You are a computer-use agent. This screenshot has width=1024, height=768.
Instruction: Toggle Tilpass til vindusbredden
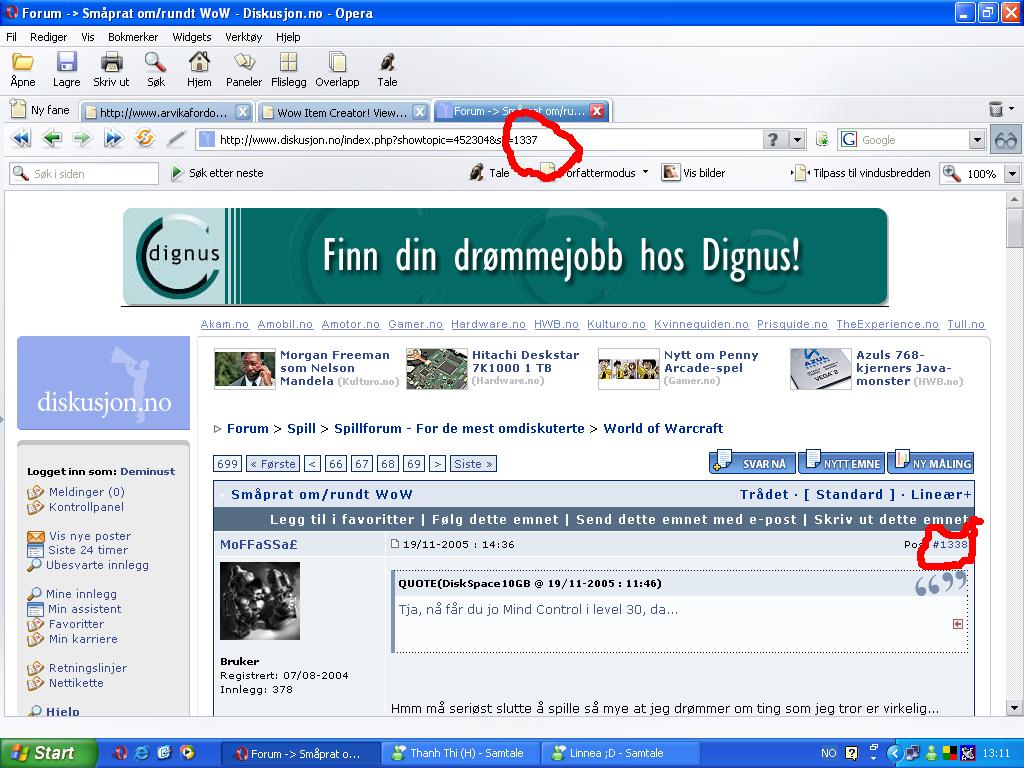[861, 173]
